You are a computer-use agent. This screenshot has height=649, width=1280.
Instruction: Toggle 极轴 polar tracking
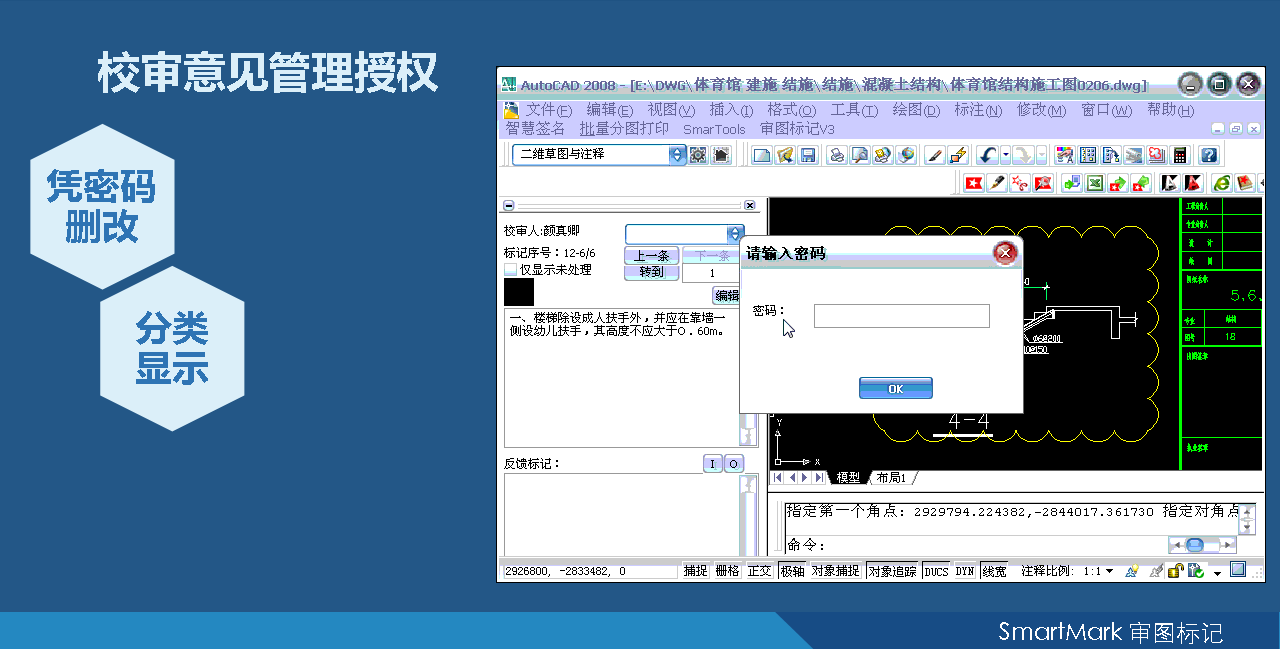coord(792,571)
